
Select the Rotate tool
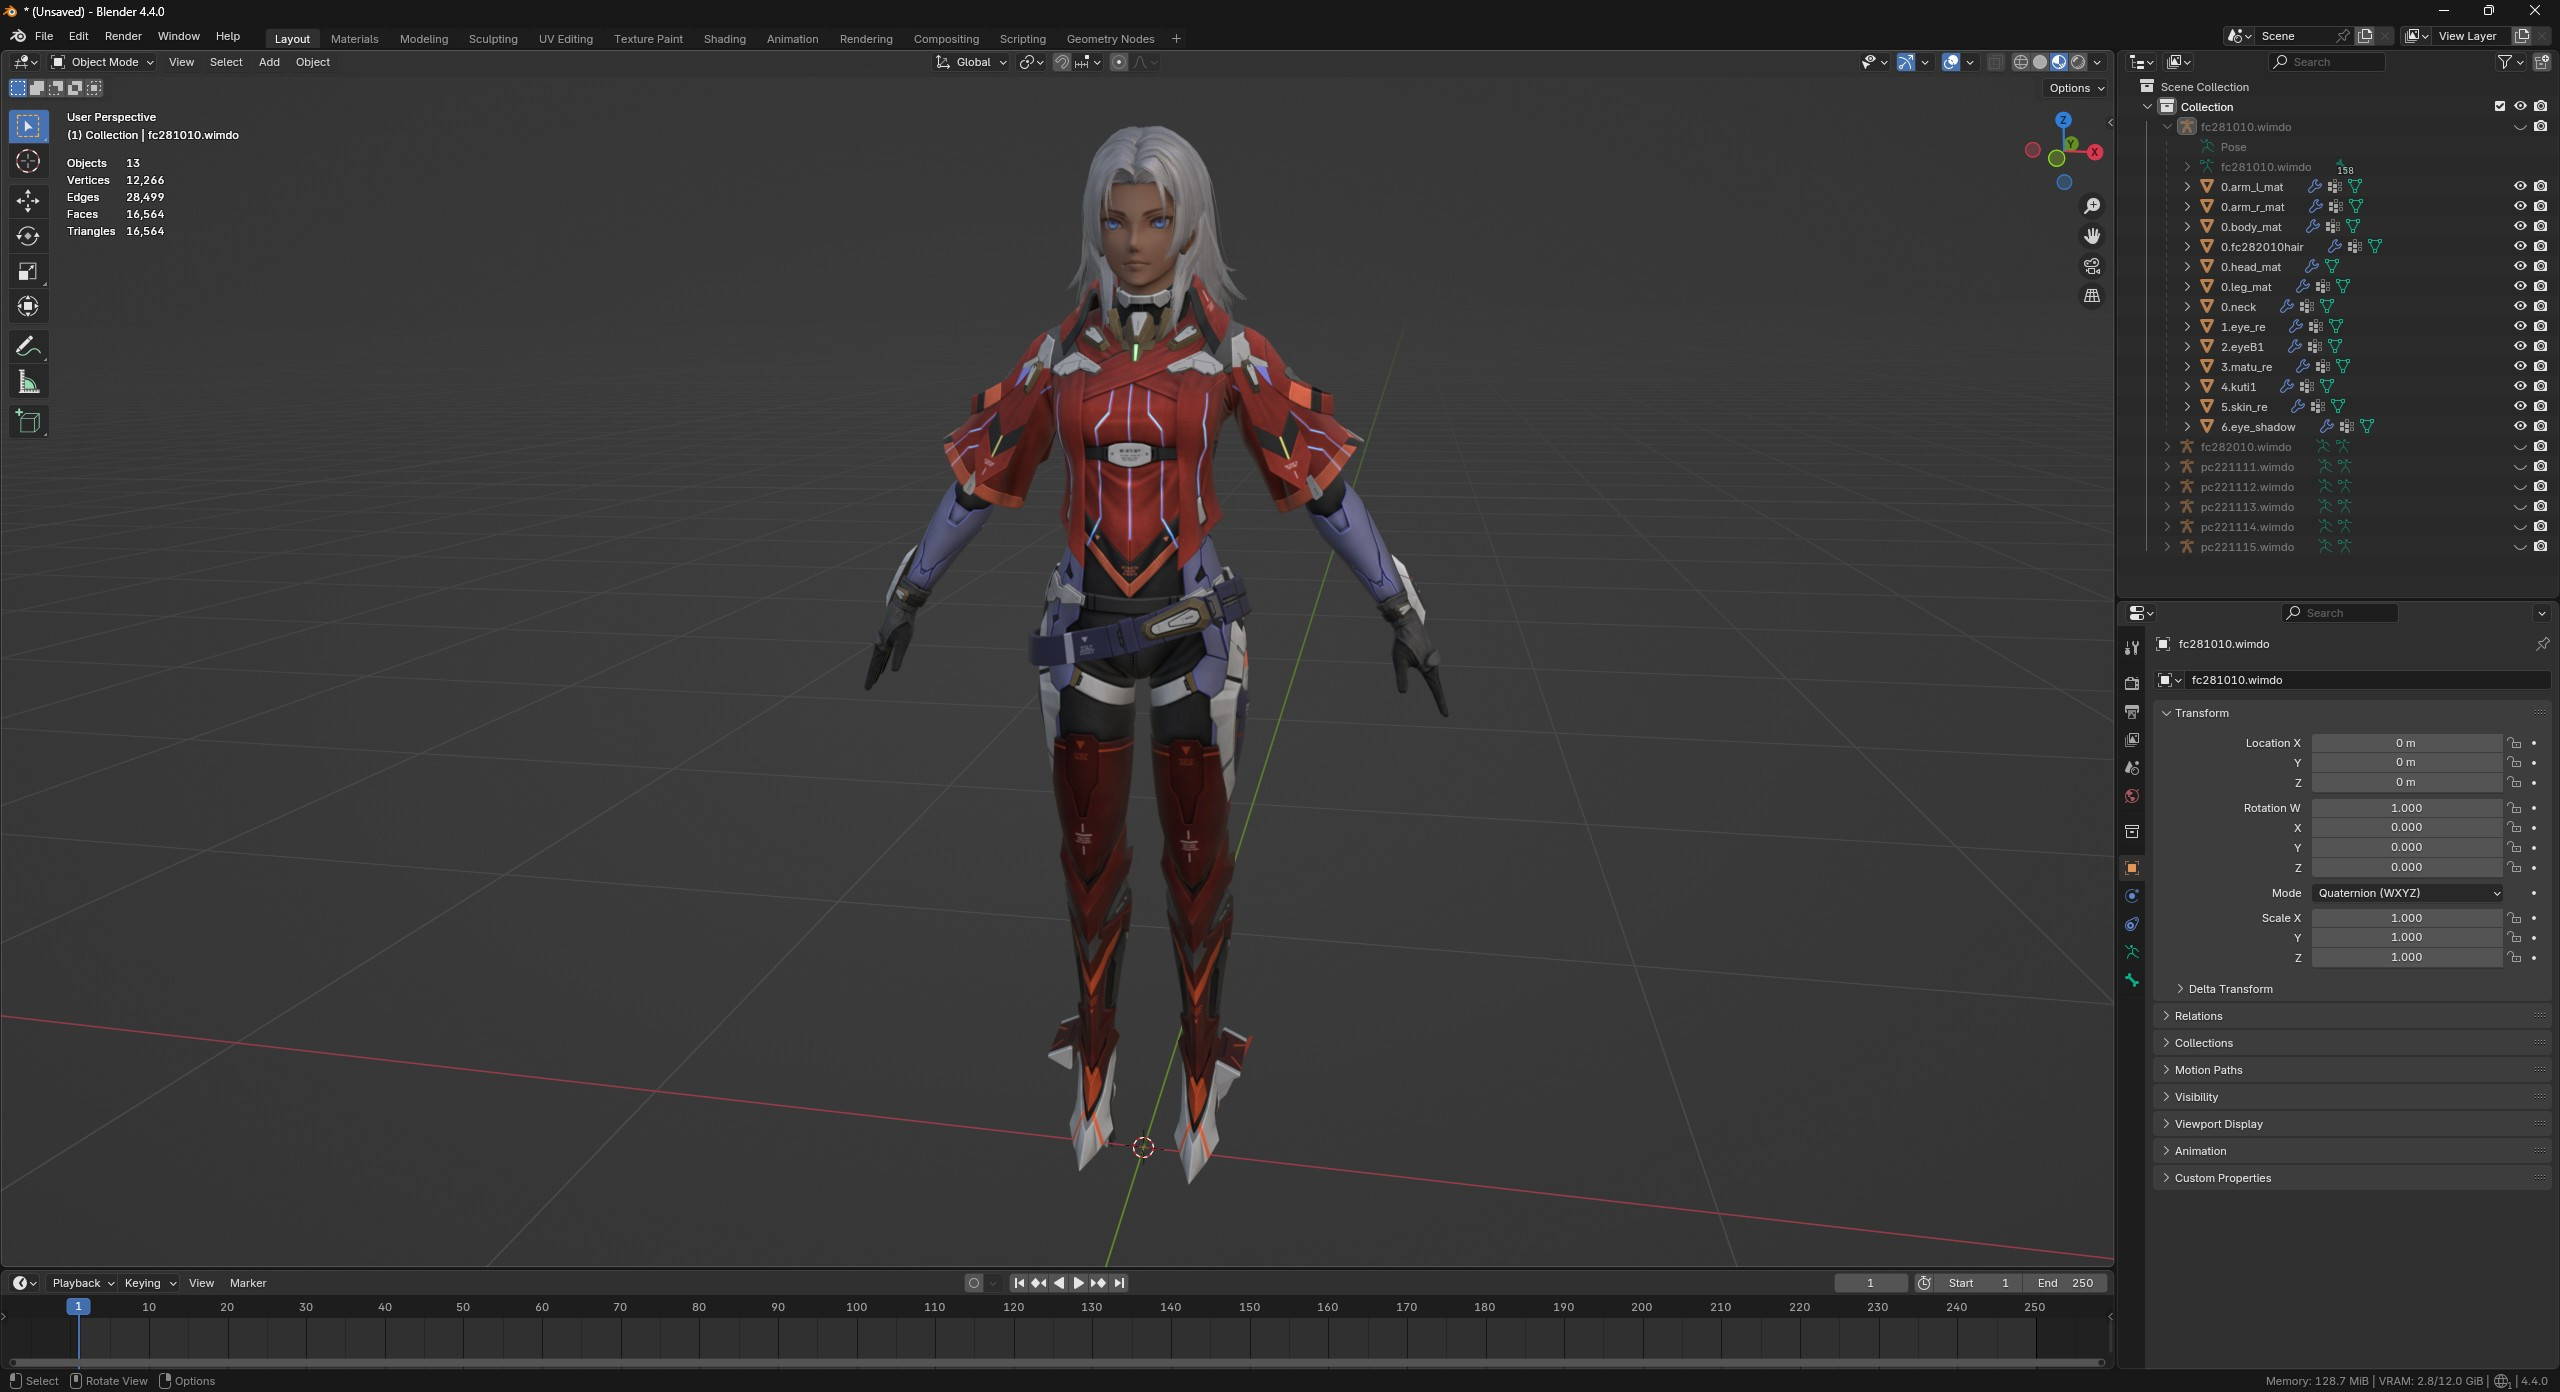click(x=28, y=235)
